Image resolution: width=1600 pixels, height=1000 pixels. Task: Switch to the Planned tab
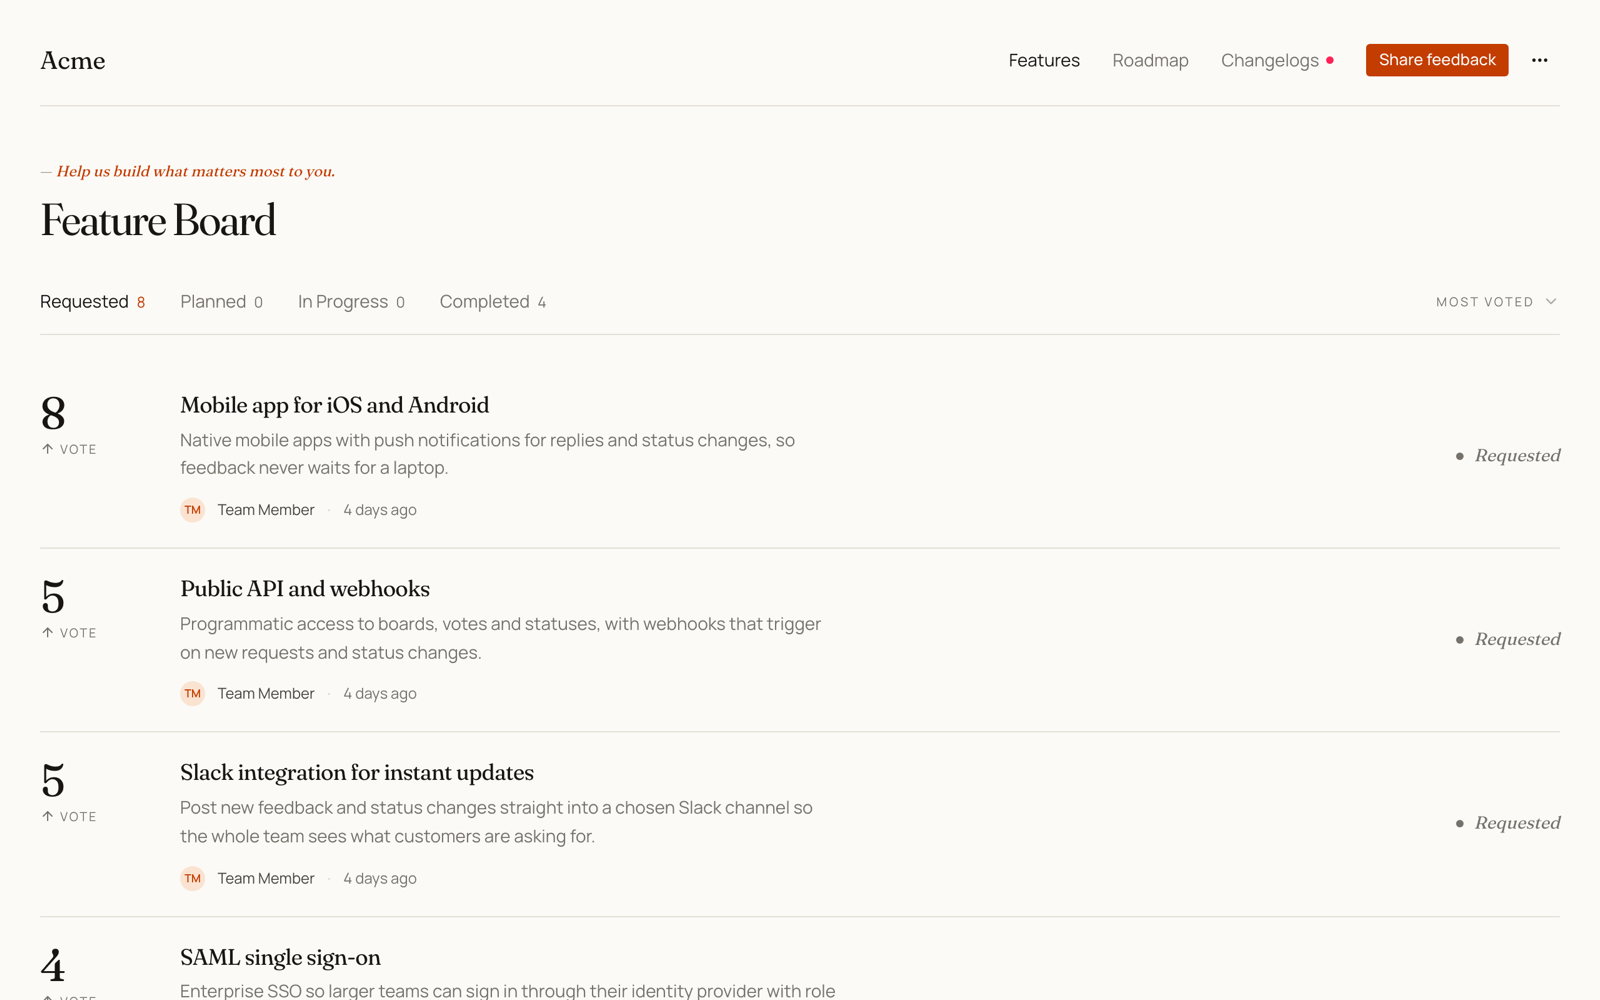[x=221, y=302]
